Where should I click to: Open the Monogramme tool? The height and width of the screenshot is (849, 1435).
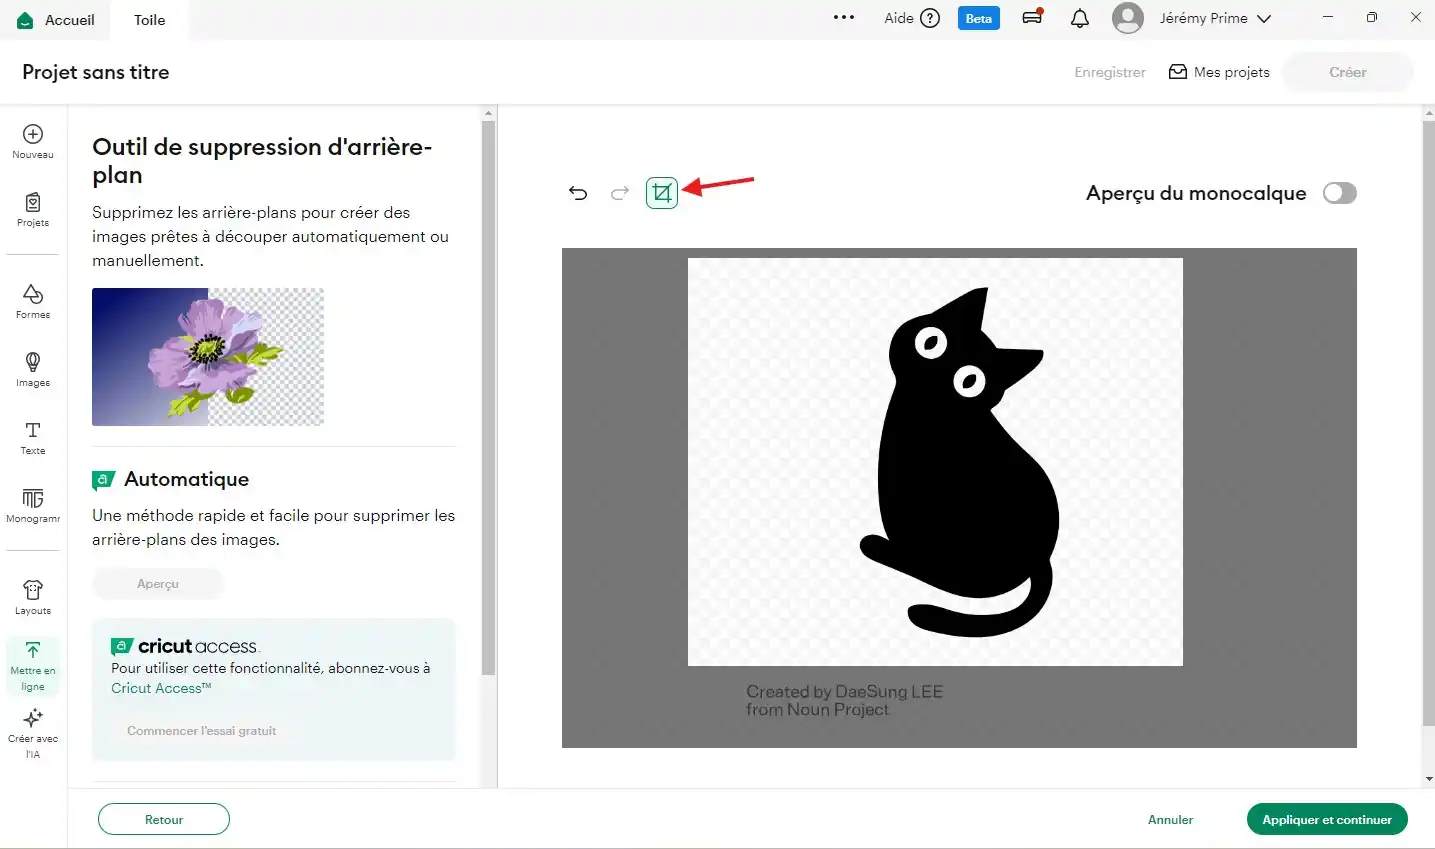[x=33, y=505]
